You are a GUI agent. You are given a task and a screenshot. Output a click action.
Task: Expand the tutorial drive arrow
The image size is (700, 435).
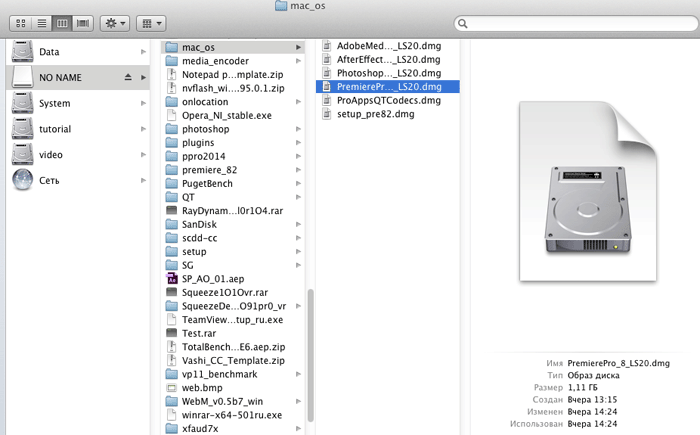(x=143, y=129)
